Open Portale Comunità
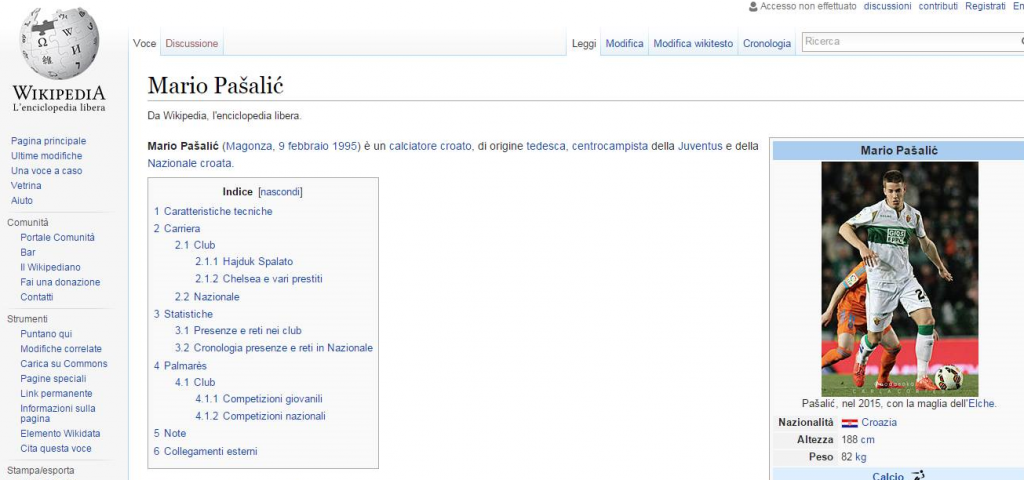 [57, 238]
